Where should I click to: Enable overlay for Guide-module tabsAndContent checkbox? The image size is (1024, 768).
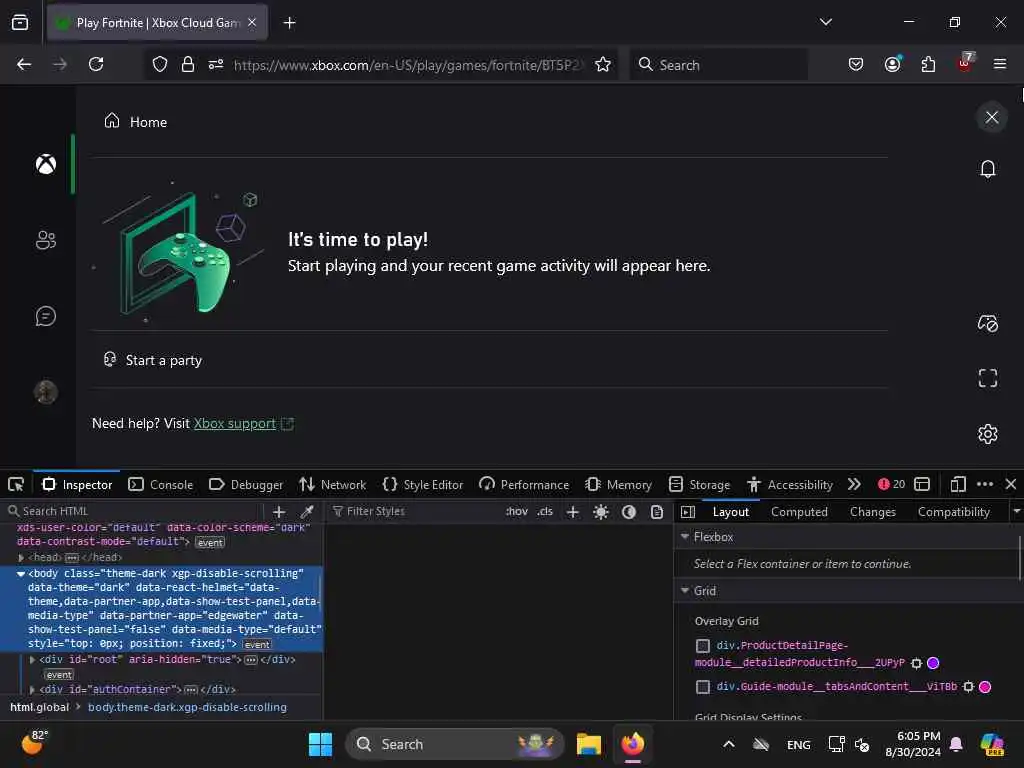point(703,686)
